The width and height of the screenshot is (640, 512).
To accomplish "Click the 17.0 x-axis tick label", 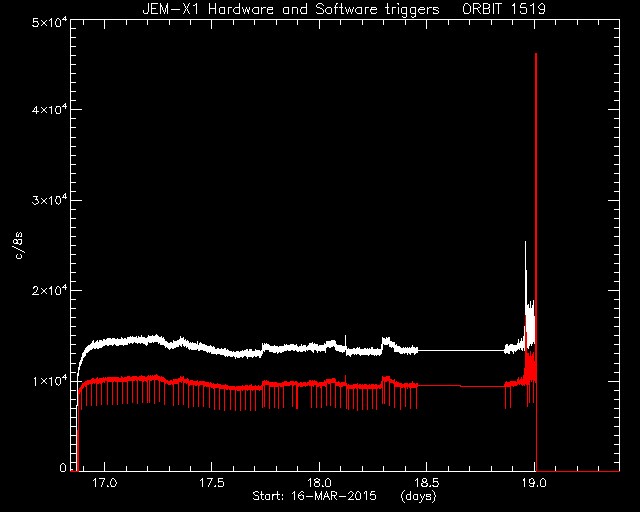I will point(104,483).
